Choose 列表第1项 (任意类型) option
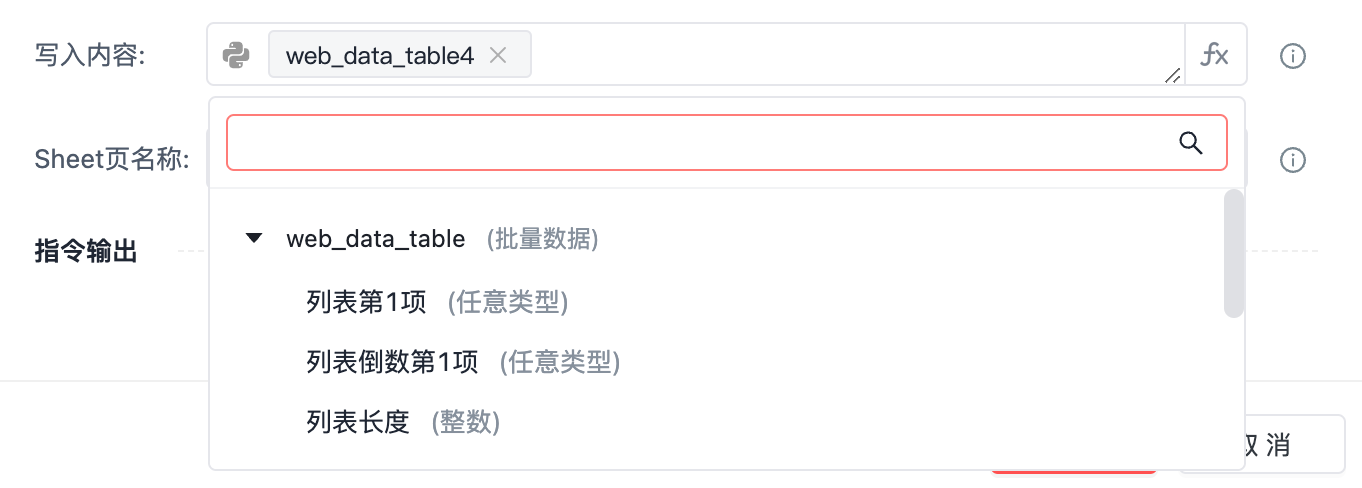The width and height of the screenshot is (1362, 488). (x=437, y=301)
